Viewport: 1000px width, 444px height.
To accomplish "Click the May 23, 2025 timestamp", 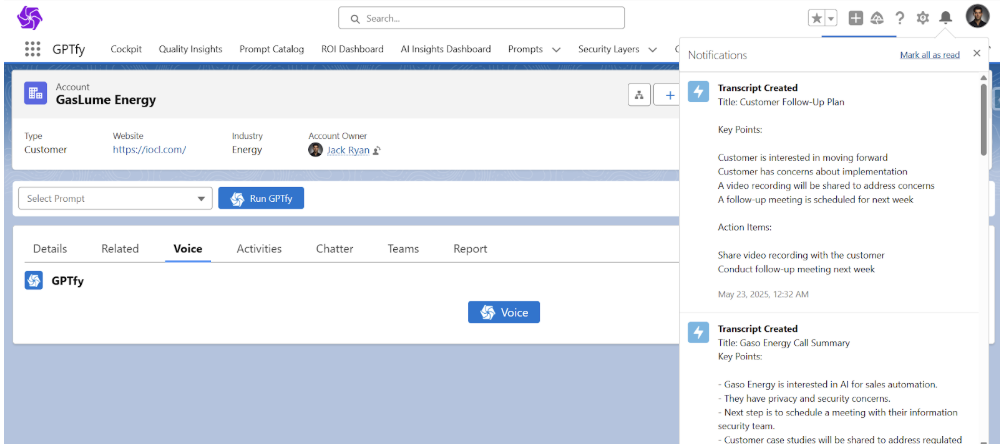I will [x=763, y=295].
